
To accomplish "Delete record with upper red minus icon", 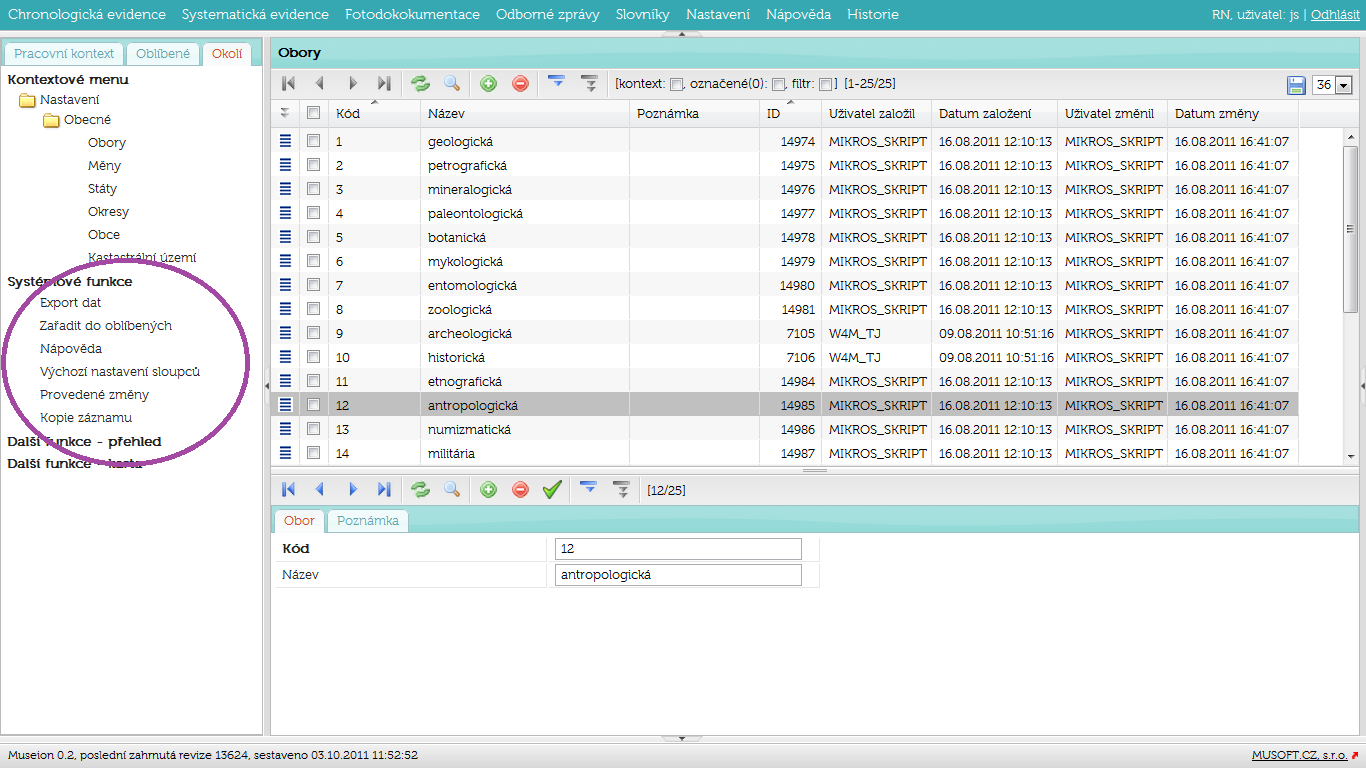I will coord(520,84).
